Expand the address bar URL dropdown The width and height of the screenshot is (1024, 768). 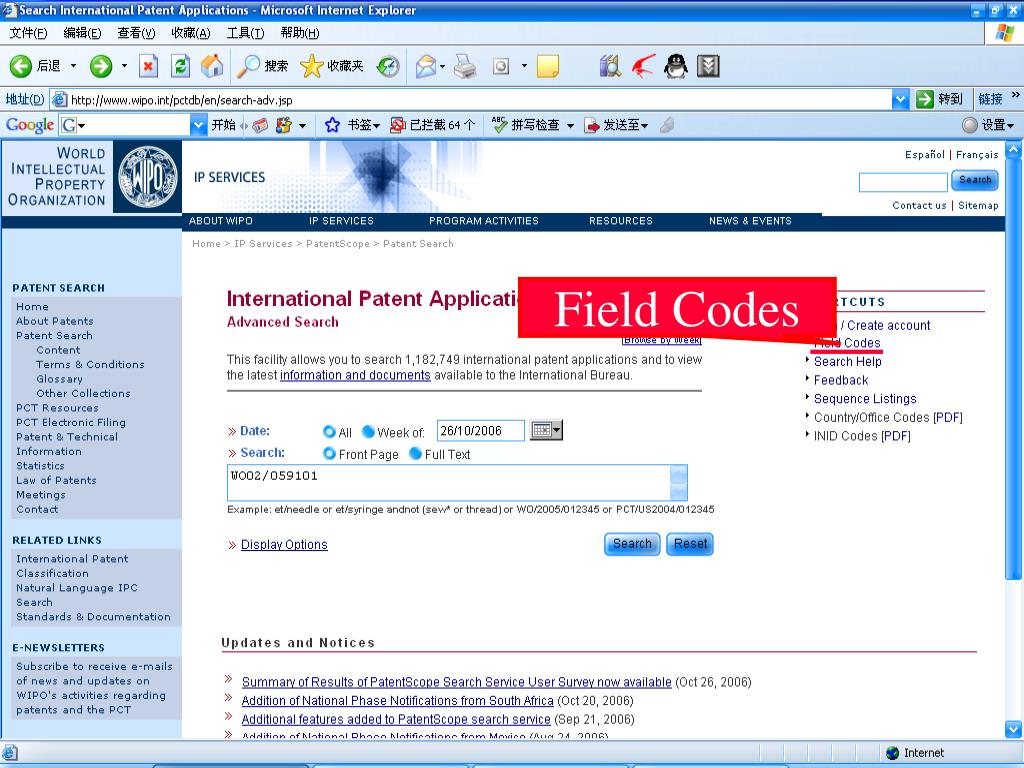(901, 99)
